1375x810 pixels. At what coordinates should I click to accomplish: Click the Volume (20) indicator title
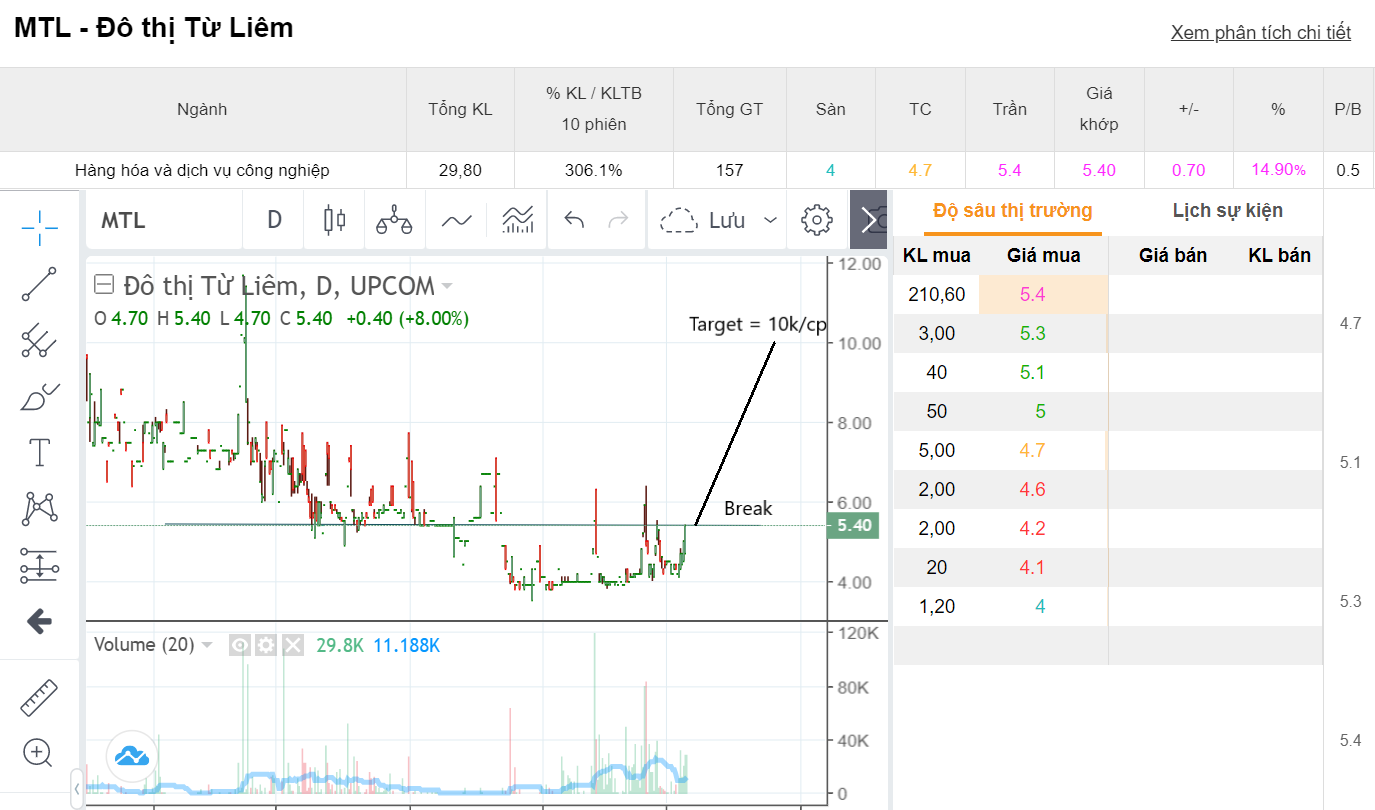click(x=144, y=645)
